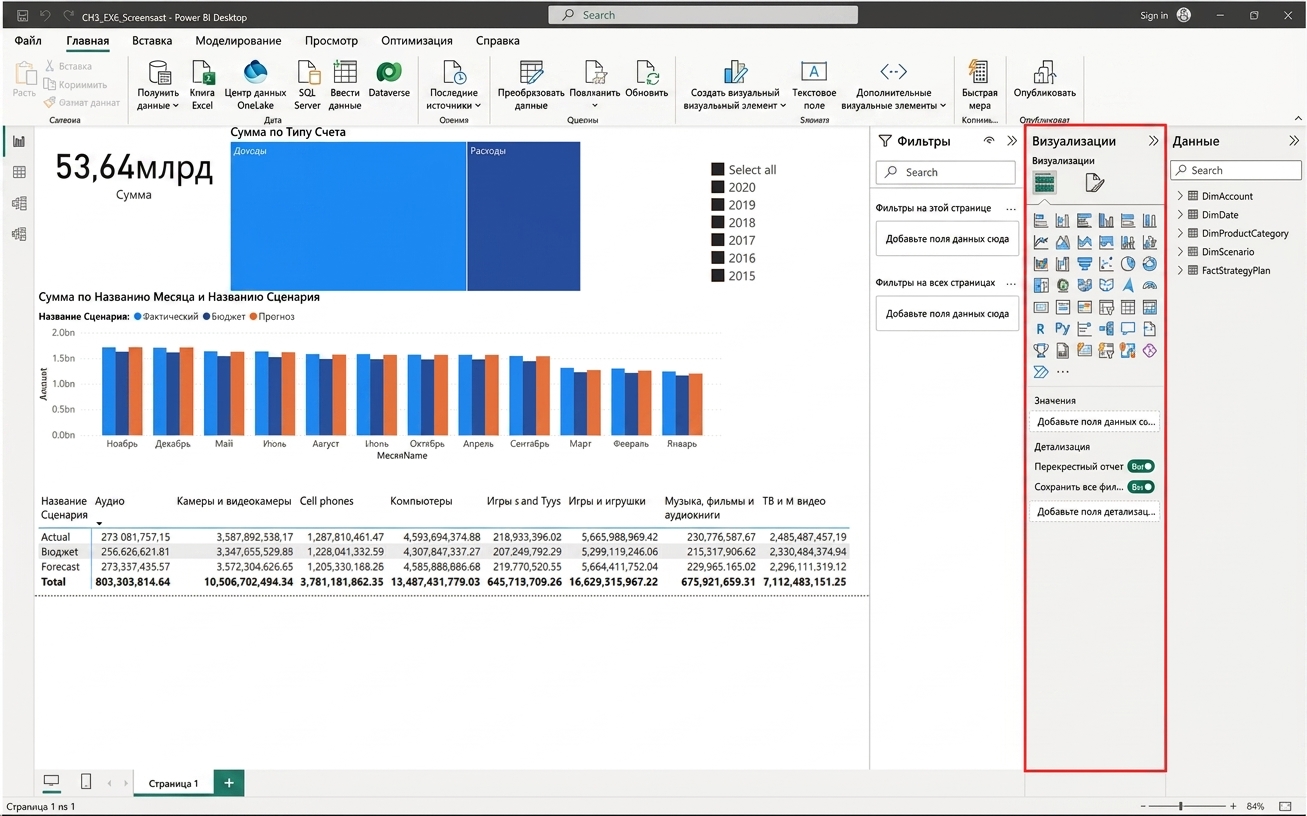
Task: Toggle Перекрестный отчет switch
Action: [x=1141, y=466]
